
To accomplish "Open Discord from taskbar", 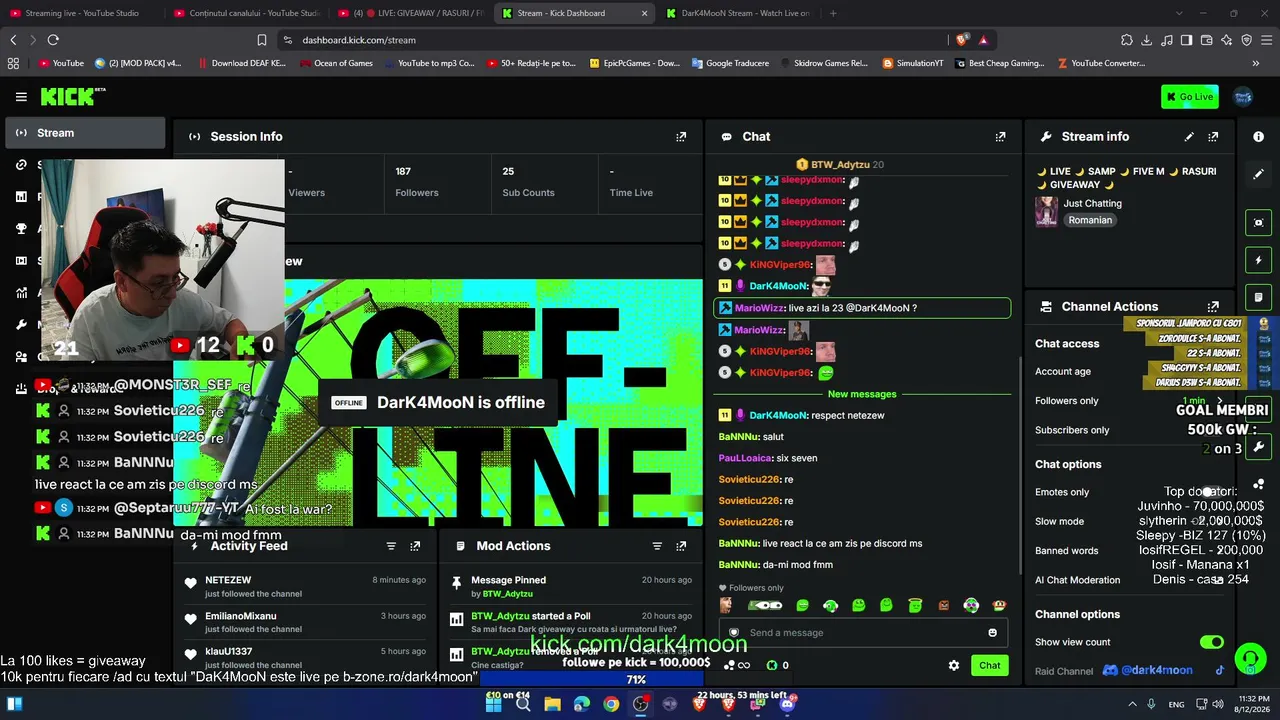I will click(x=787, y=704).
